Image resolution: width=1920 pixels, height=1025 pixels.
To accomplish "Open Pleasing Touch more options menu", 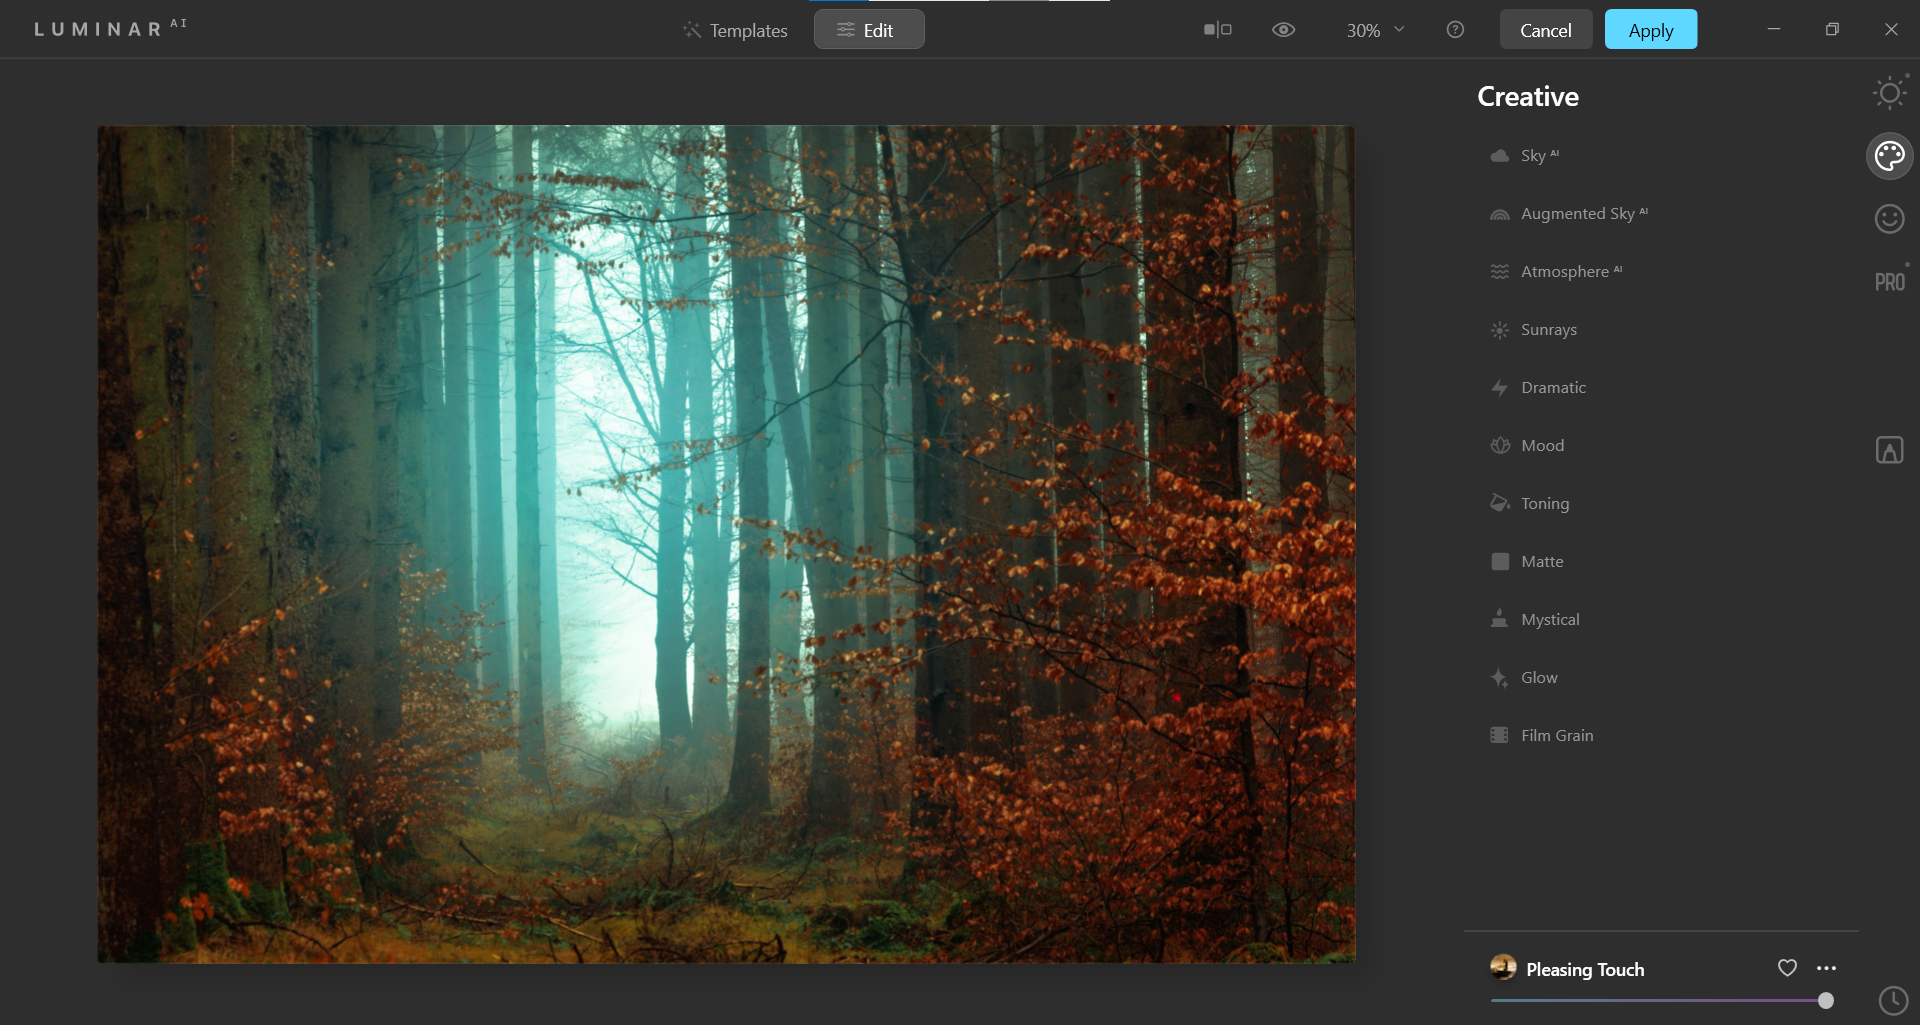I will coord(1826,968).
